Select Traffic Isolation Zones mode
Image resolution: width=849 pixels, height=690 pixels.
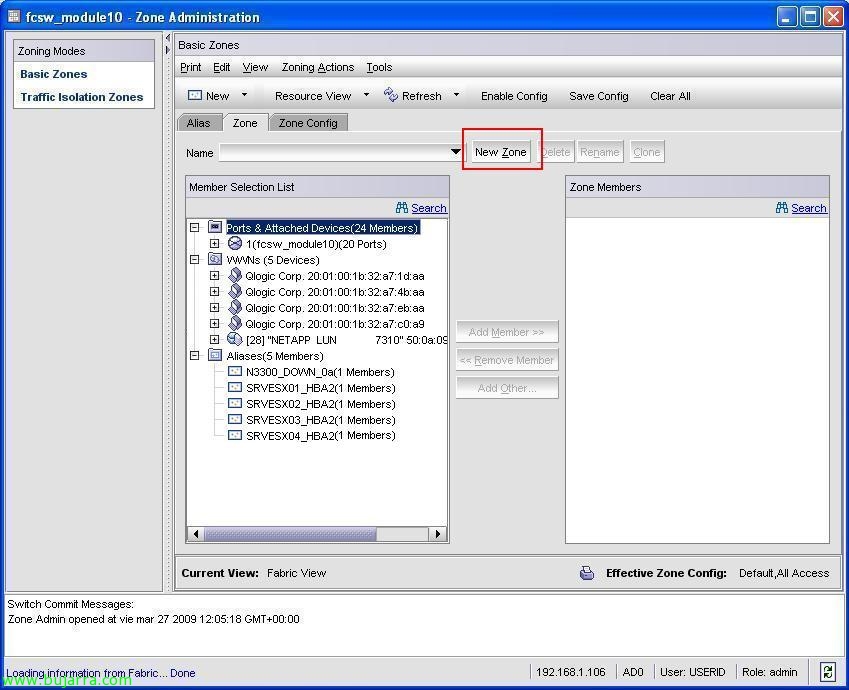click(82, 97)
